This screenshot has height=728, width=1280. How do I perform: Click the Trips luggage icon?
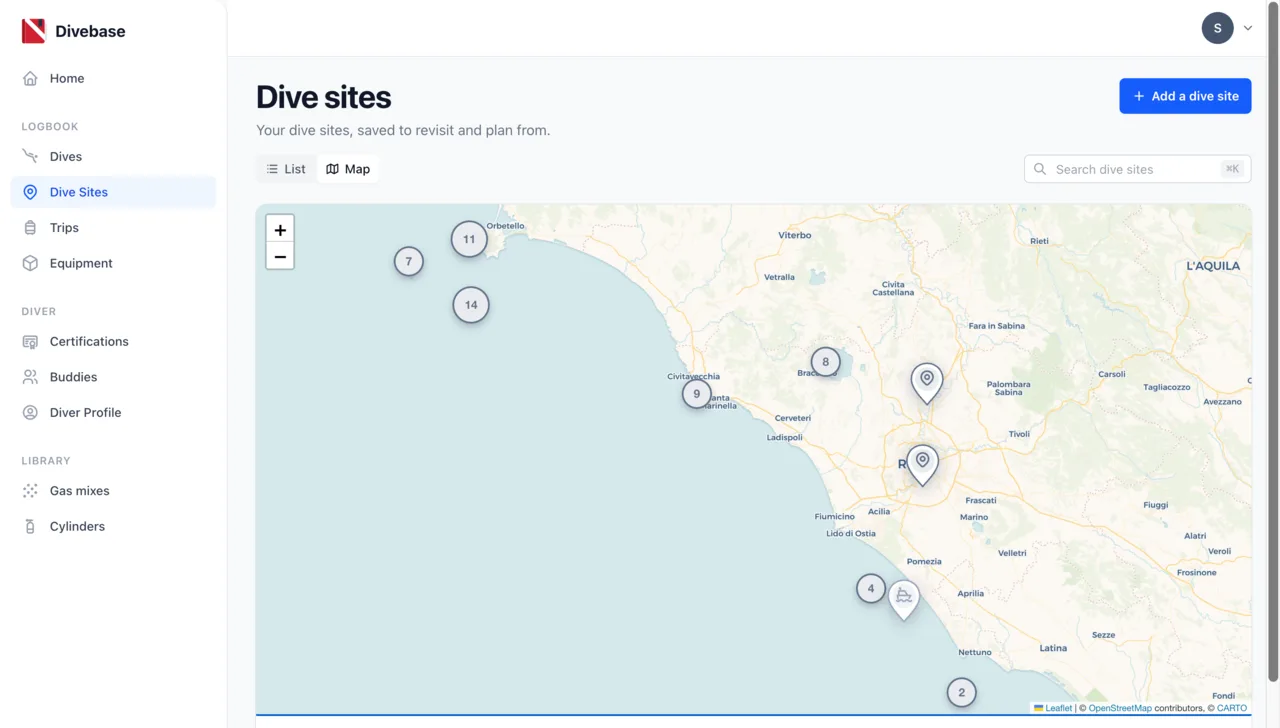(x=30, y=228)
